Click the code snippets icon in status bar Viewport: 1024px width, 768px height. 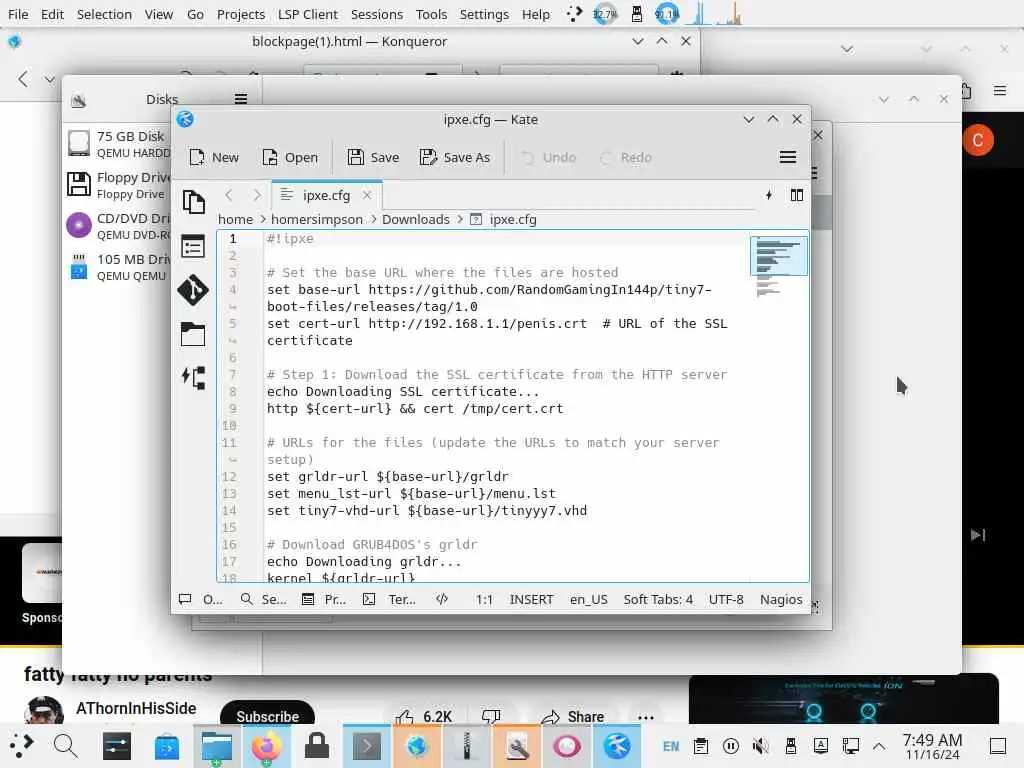pos(442,599)
